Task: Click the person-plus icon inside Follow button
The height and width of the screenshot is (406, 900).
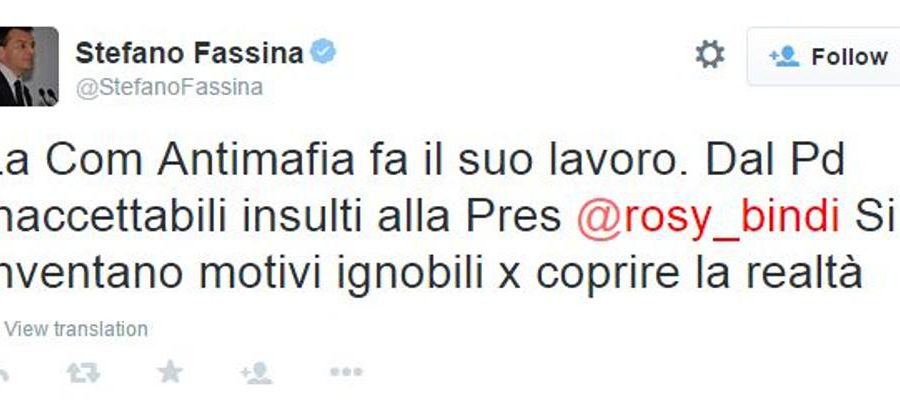Action: pyautogui.click(x=784, y=56)
